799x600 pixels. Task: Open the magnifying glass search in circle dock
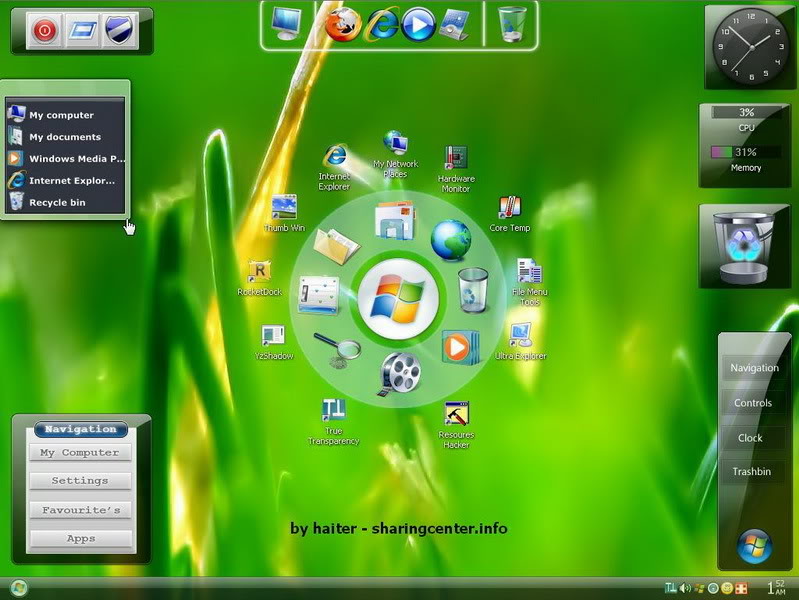coord(338,350)
